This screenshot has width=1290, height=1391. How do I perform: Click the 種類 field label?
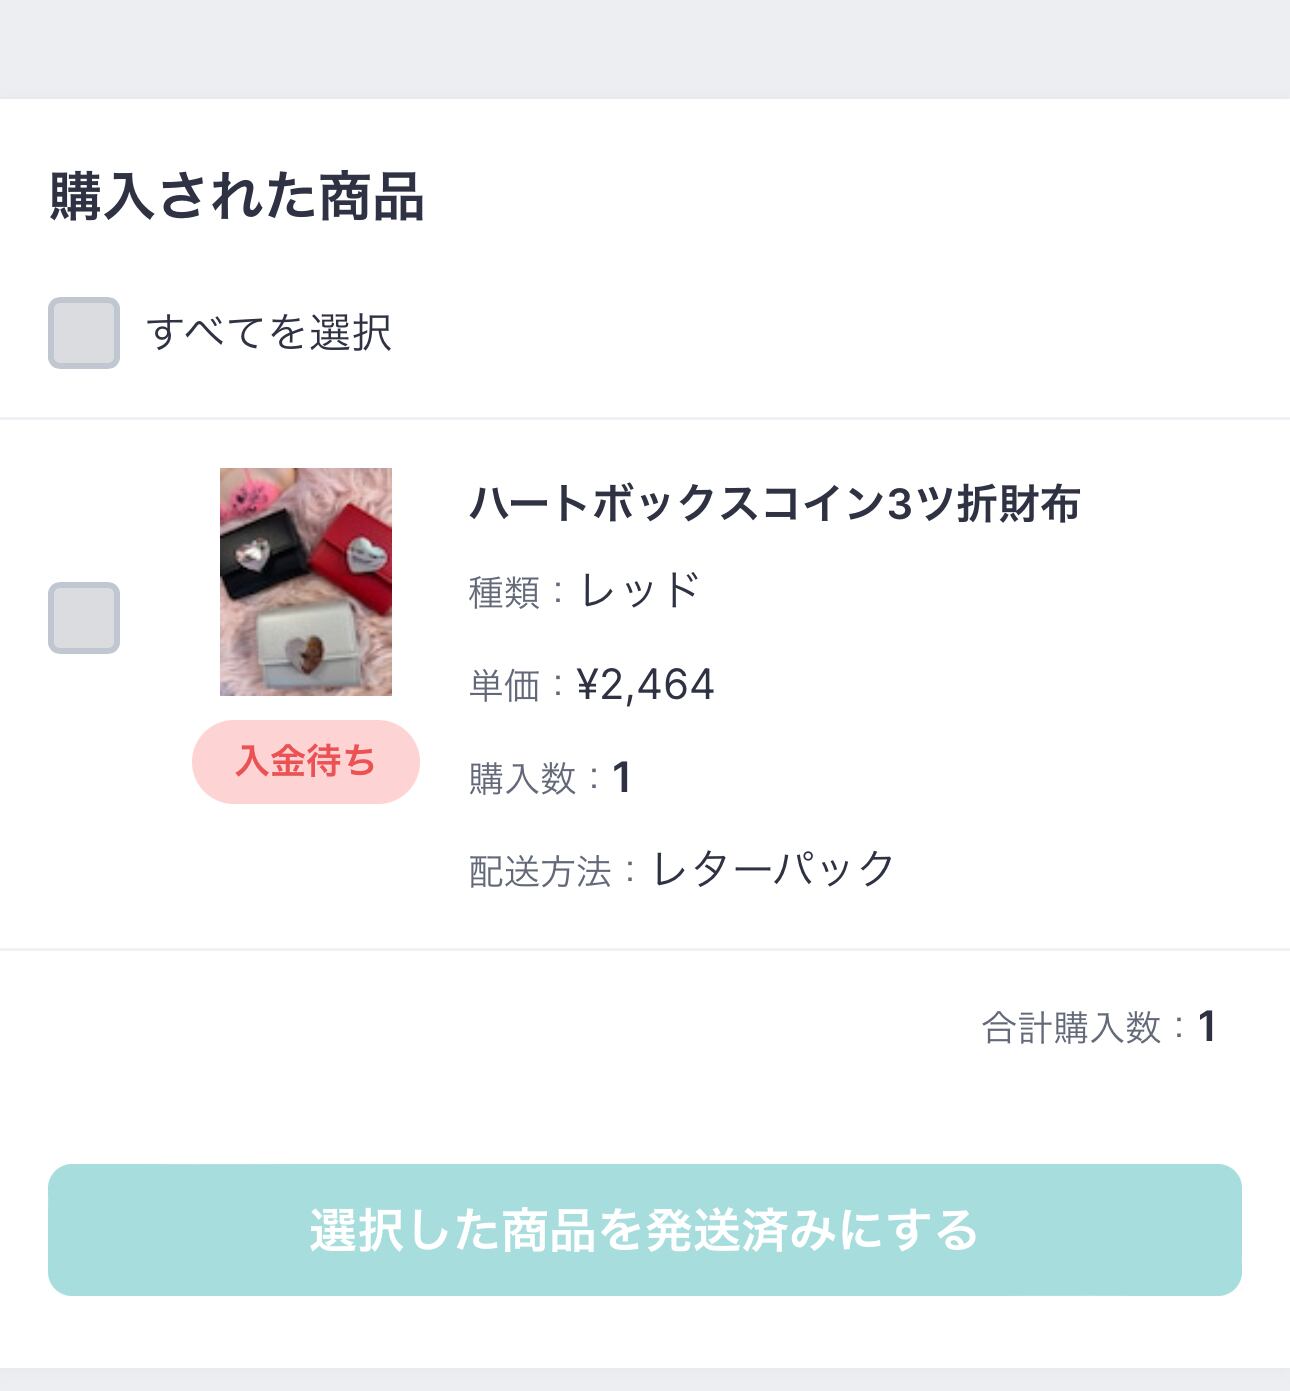[504, 593]
